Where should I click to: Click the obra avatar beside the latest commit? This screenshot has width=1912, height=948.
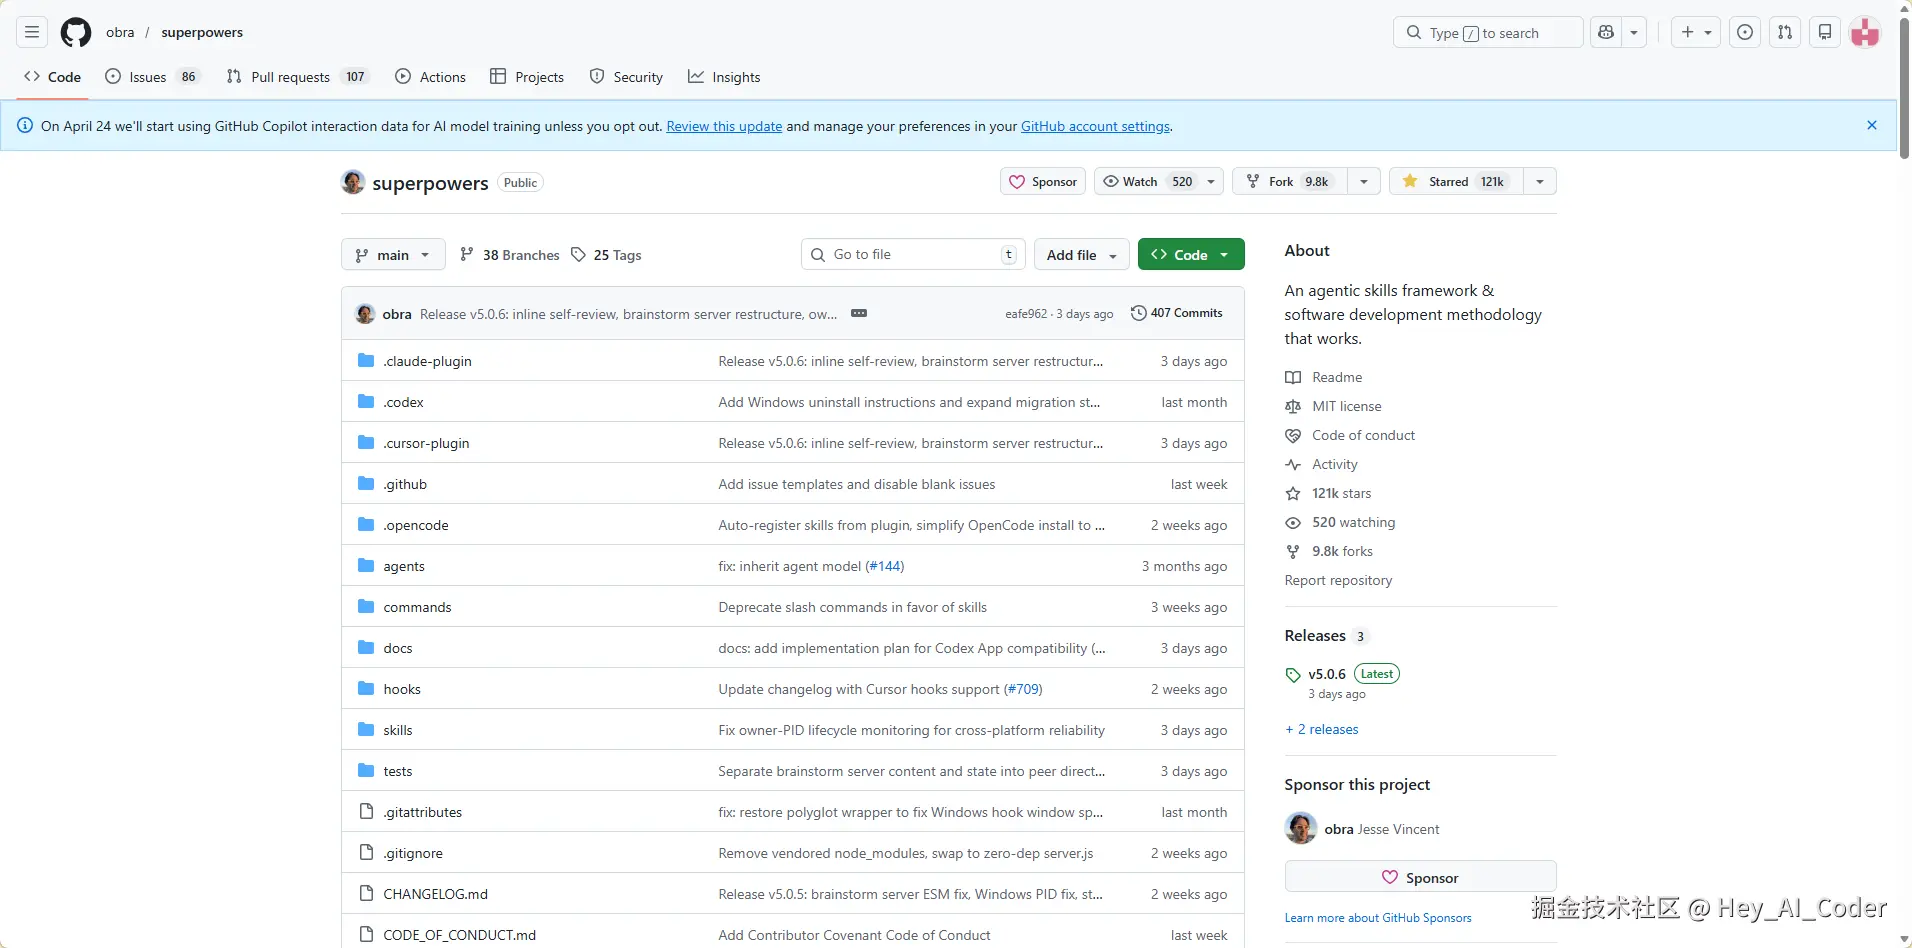[365, 314]
